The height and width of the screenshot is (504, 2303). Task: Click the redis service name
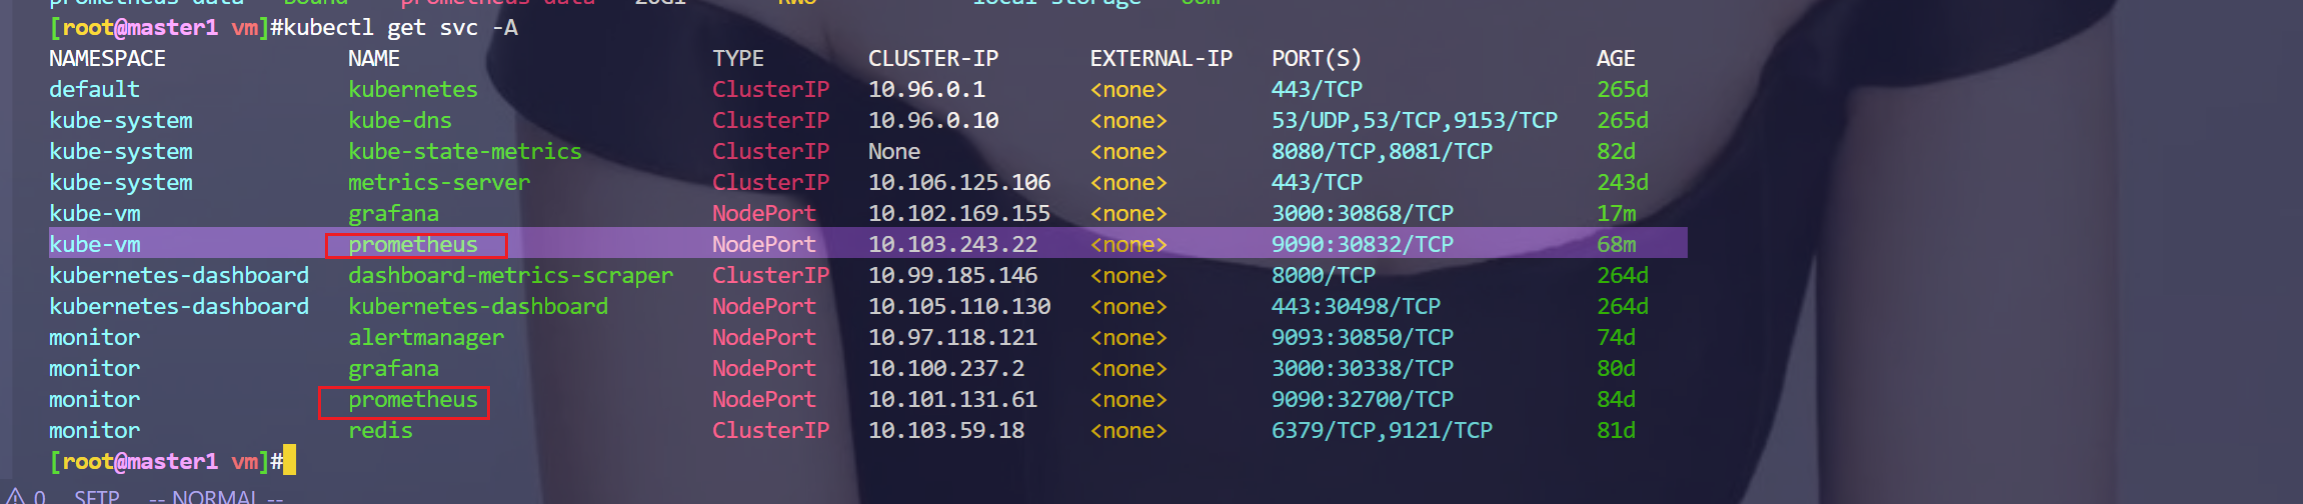(380, 430)
